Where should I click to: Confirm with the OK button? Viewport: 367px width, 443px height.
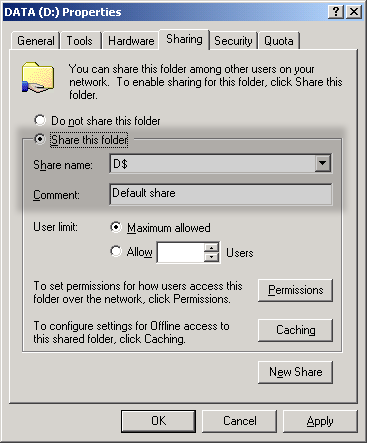pos(158,421)
